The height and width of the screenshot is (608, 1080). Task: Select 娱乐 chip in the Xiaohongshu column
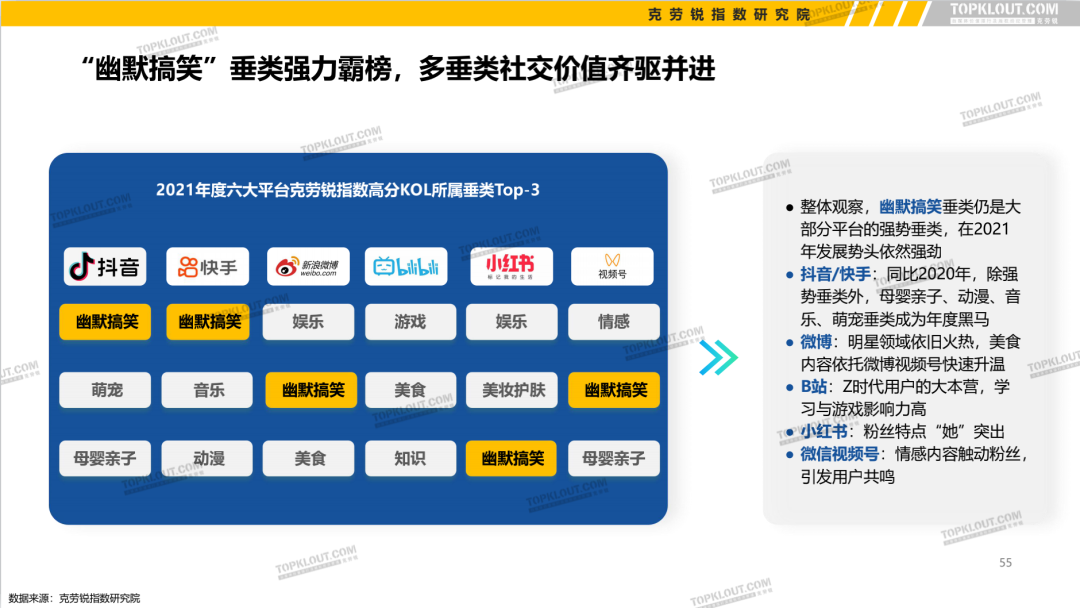pyautogui.click(x=511, y=322)
